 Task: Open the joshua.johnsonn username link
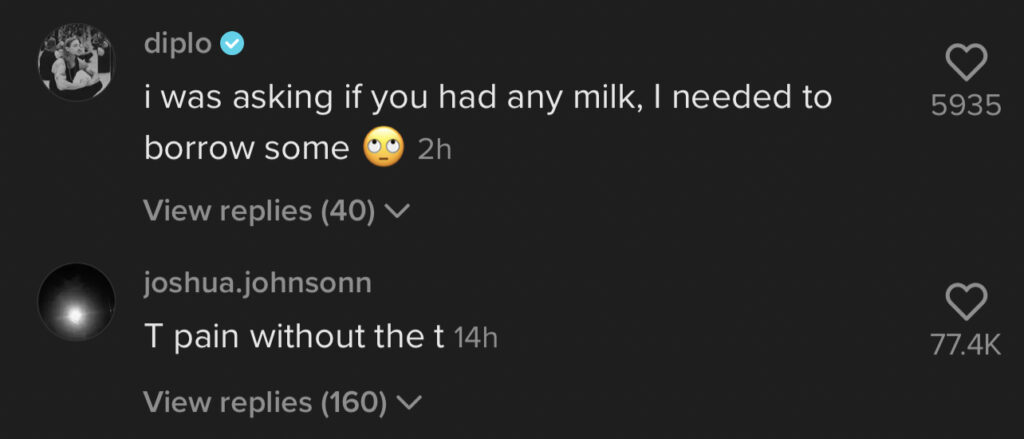point(258,283)
